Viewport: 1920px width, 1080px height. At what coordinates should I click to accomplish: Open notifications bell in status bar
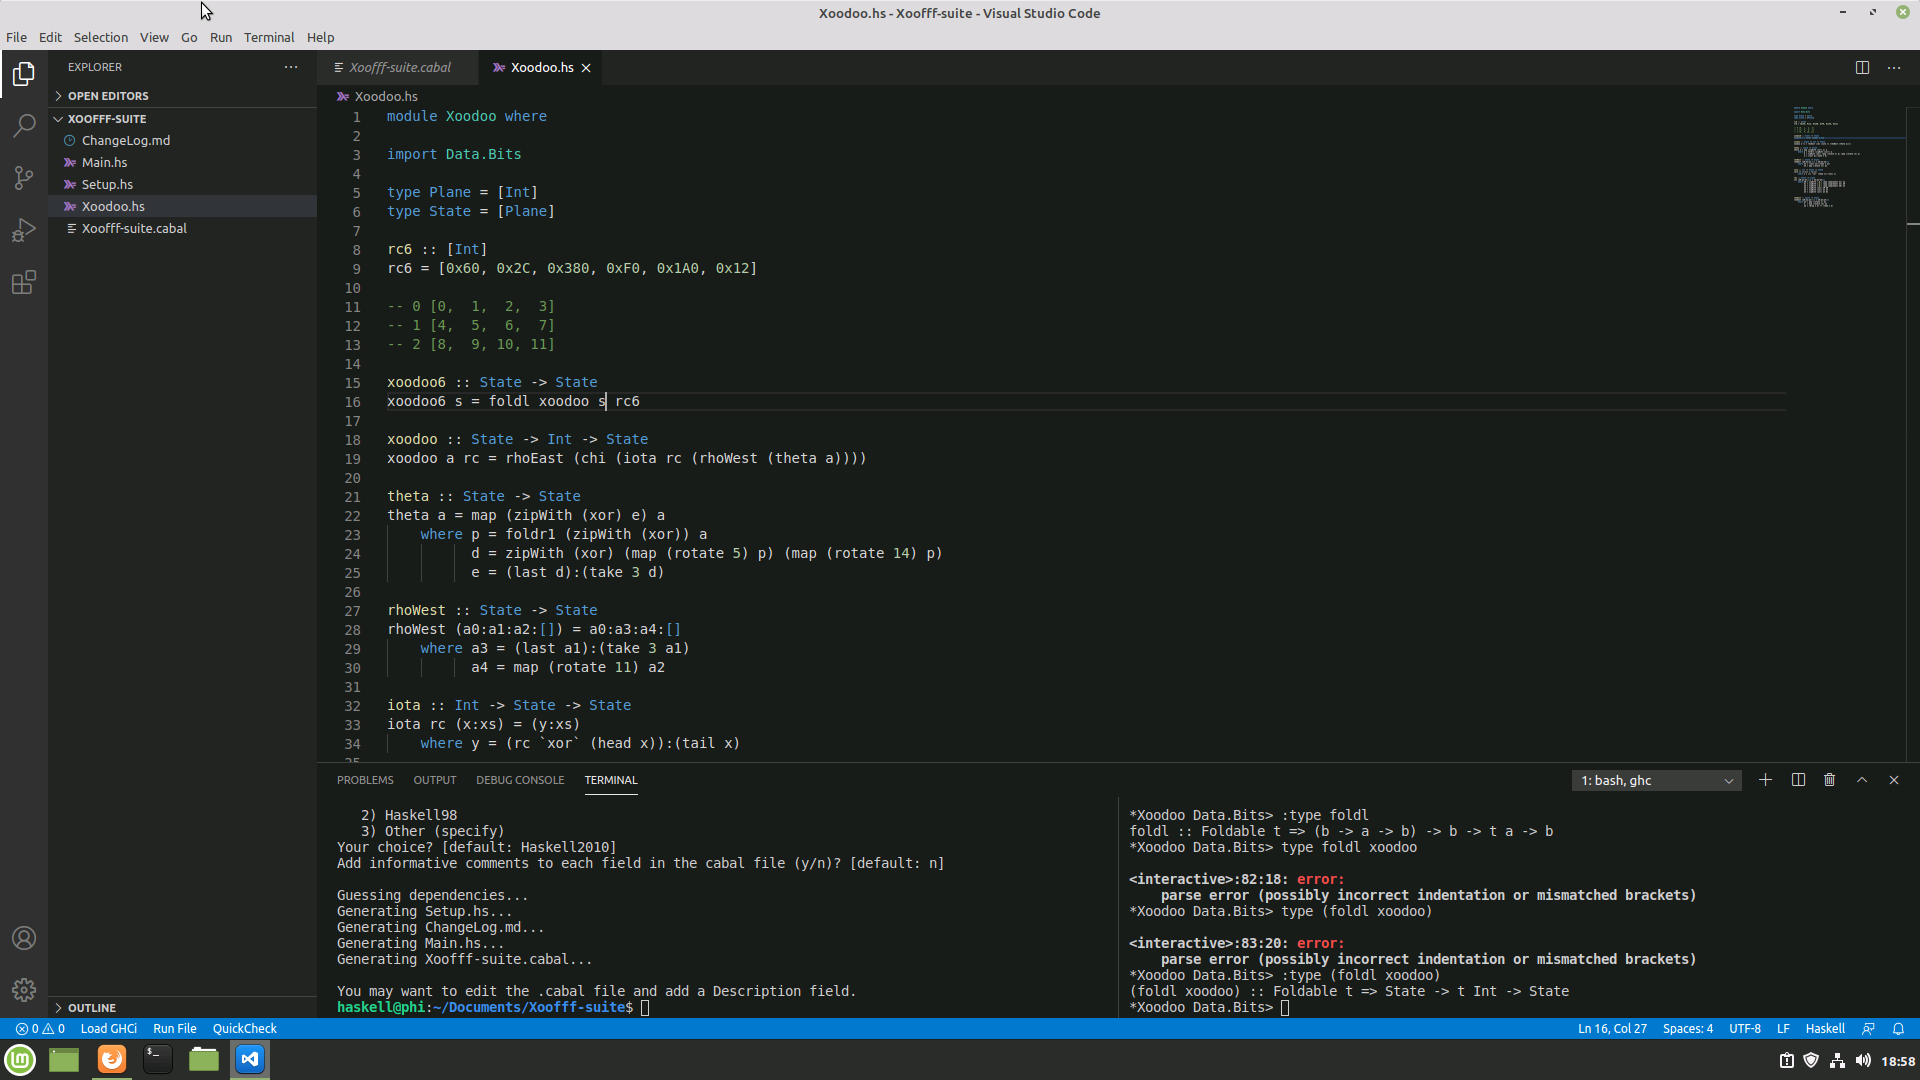(1898, 1029)
